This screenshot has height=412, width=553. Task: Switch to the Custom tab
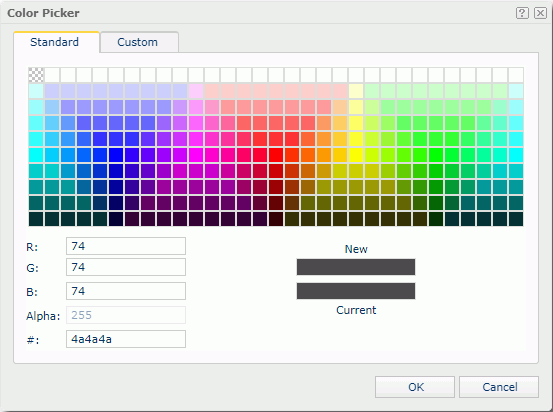[139, 42]
